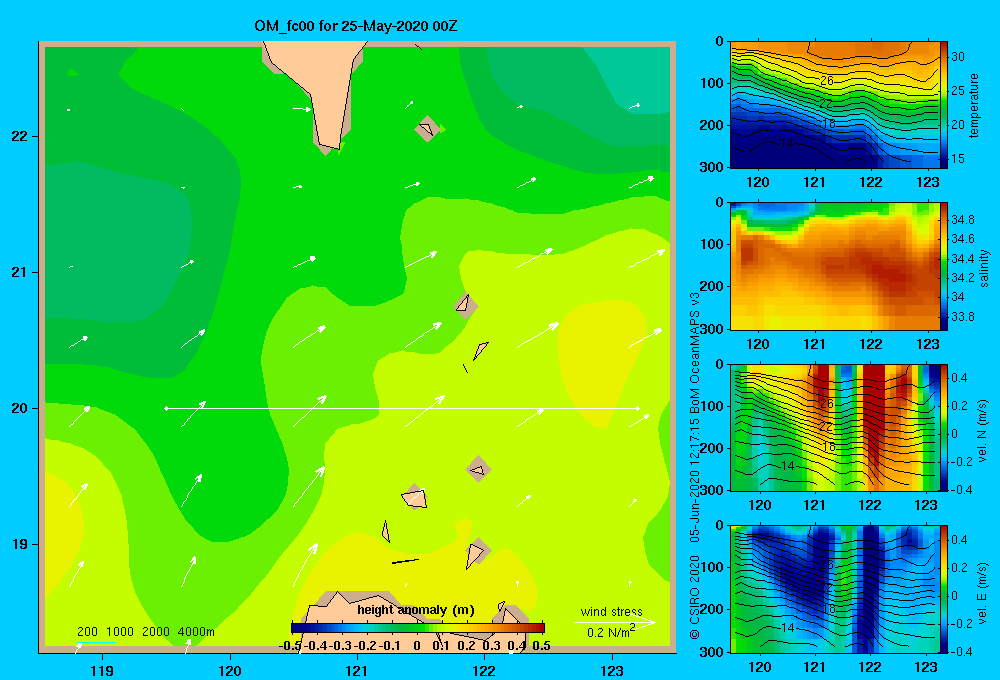Click the "wind stress" legend label
Viewport: 1000px width, 680px height.
[x=611, y=611]
